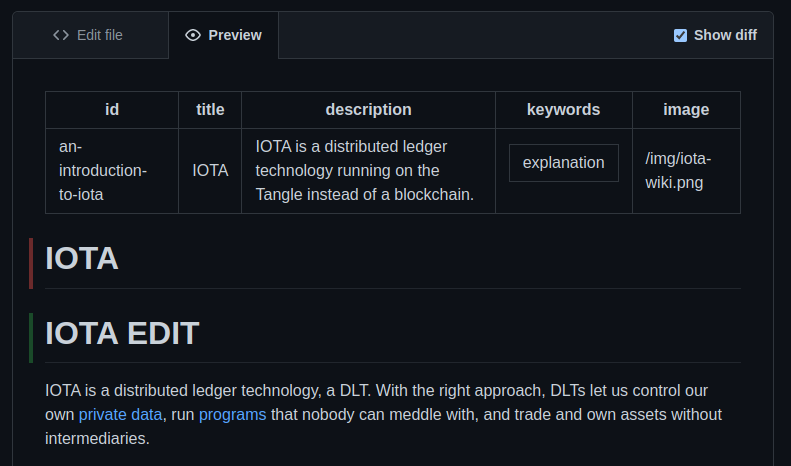Click the 'title' column header
This screenshot has width=791, height=466.
click(x=210, y=110)
